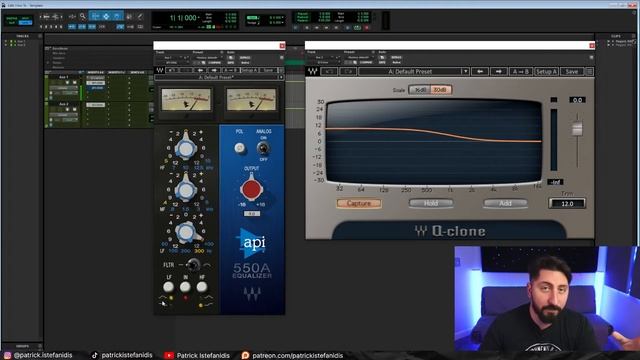The height and width of the screenshot is (360, 640).
Task: Click the API logo on the 550A plugin
Action: click(x=253, y=243)
